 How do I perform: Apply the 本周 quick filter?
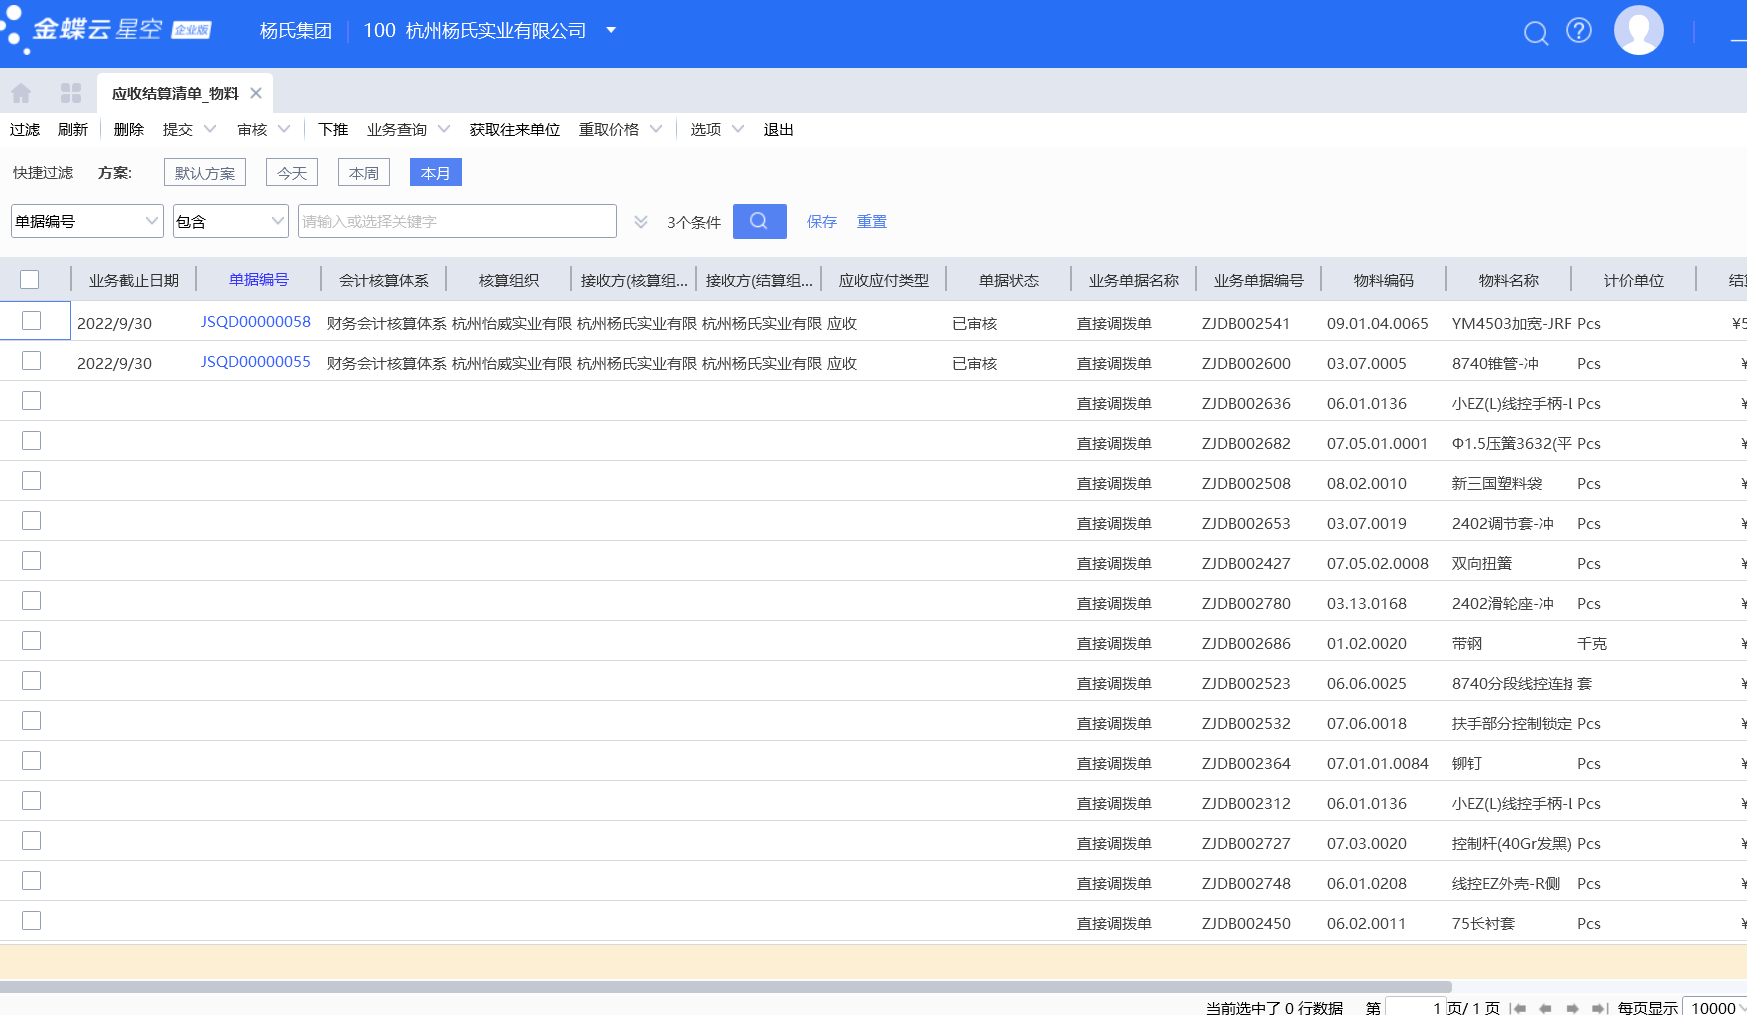coord(364,172)
